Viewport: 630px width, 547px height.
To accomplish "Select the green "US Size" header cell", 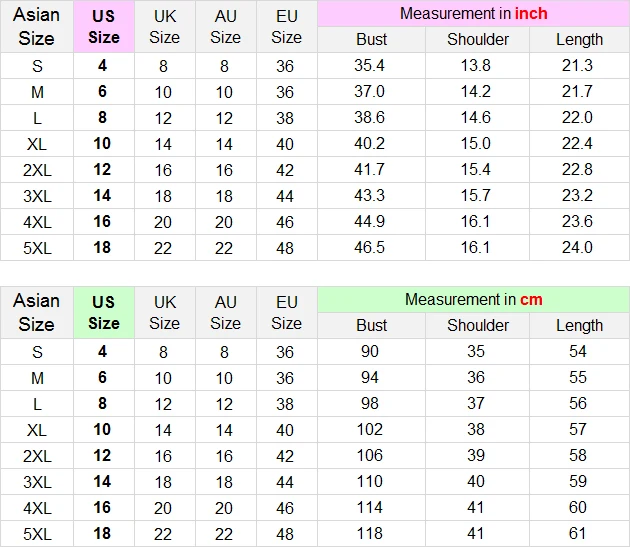I will [x=104, y=312].
